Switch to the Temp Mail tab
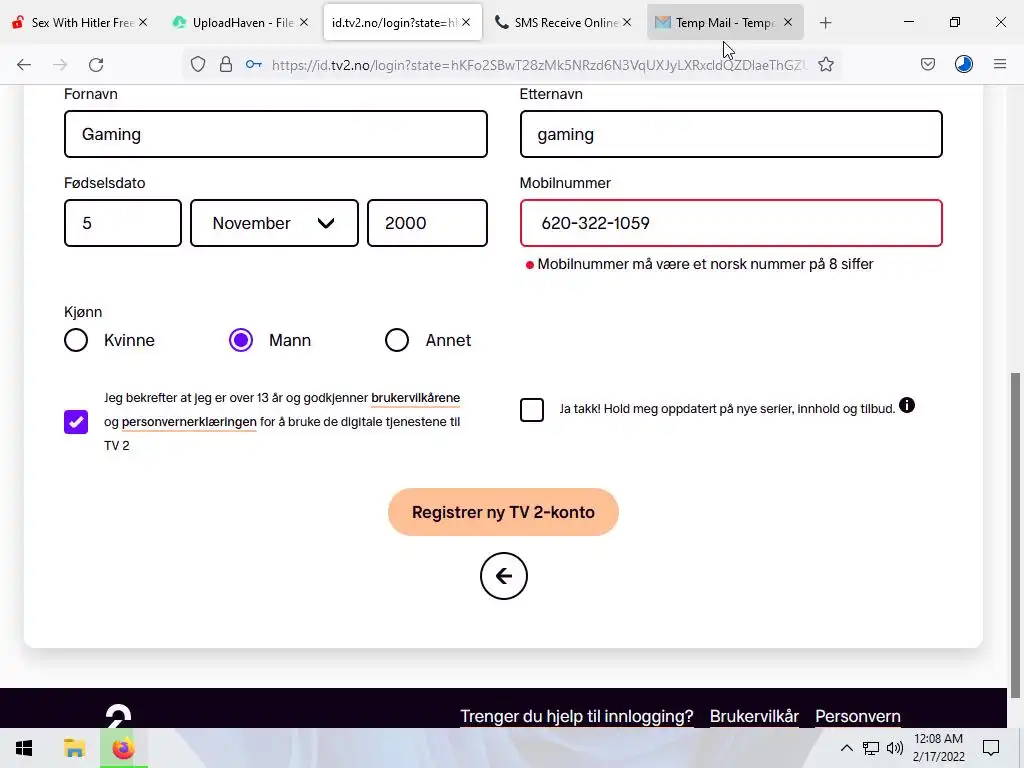 pos(725,23)
